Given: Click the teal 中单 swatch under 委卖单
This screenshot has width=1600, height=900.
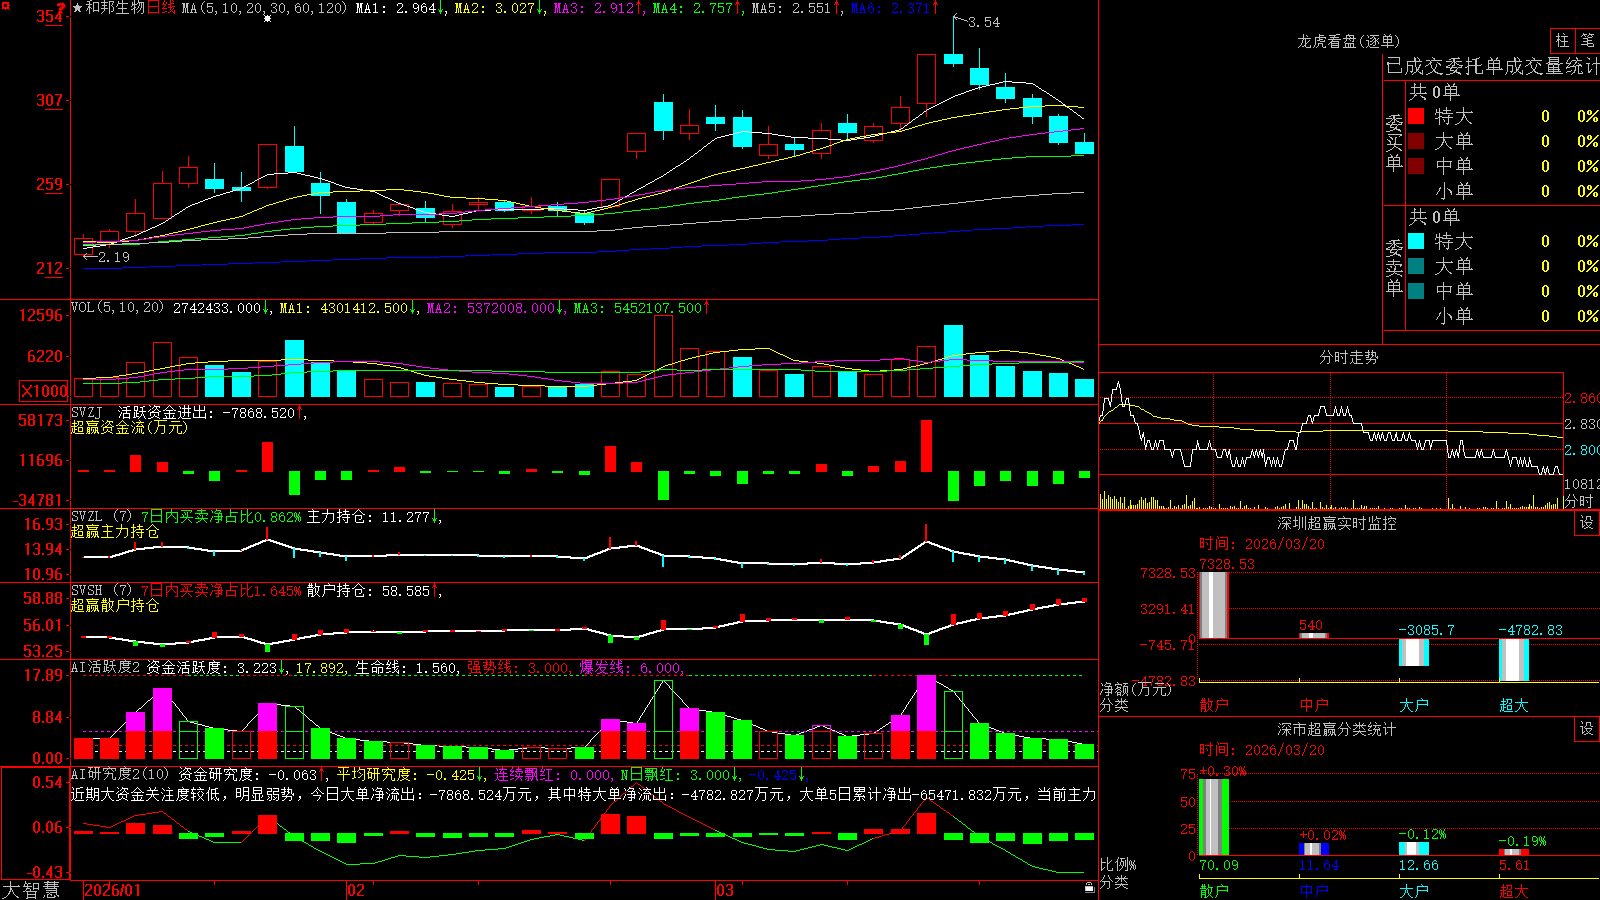Looking at the screenshot, I should pyautogui.click(x=1416, y=291).
